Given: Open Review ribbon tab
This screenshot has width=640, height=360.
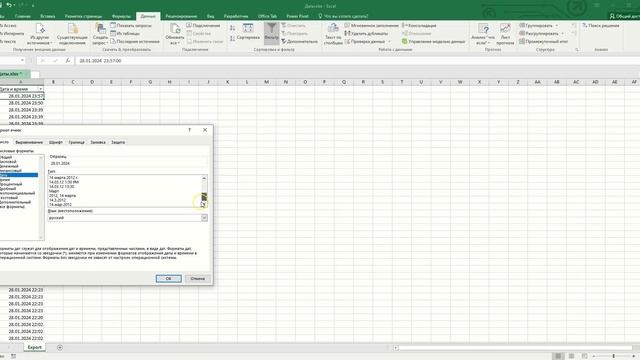Looking at the screenshot, I should (x=181, y=16).
